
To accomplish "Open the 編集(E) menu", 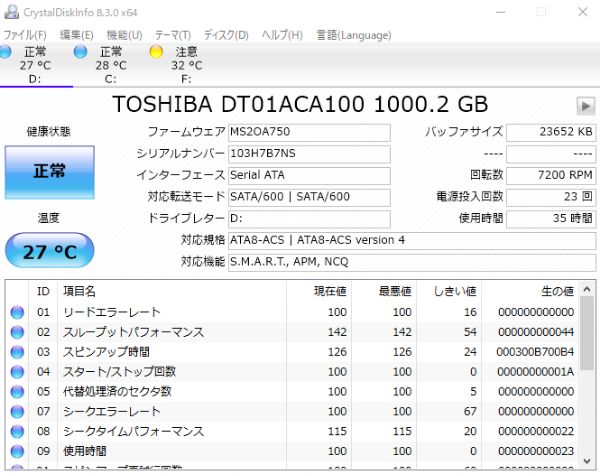I will point(77,35).
